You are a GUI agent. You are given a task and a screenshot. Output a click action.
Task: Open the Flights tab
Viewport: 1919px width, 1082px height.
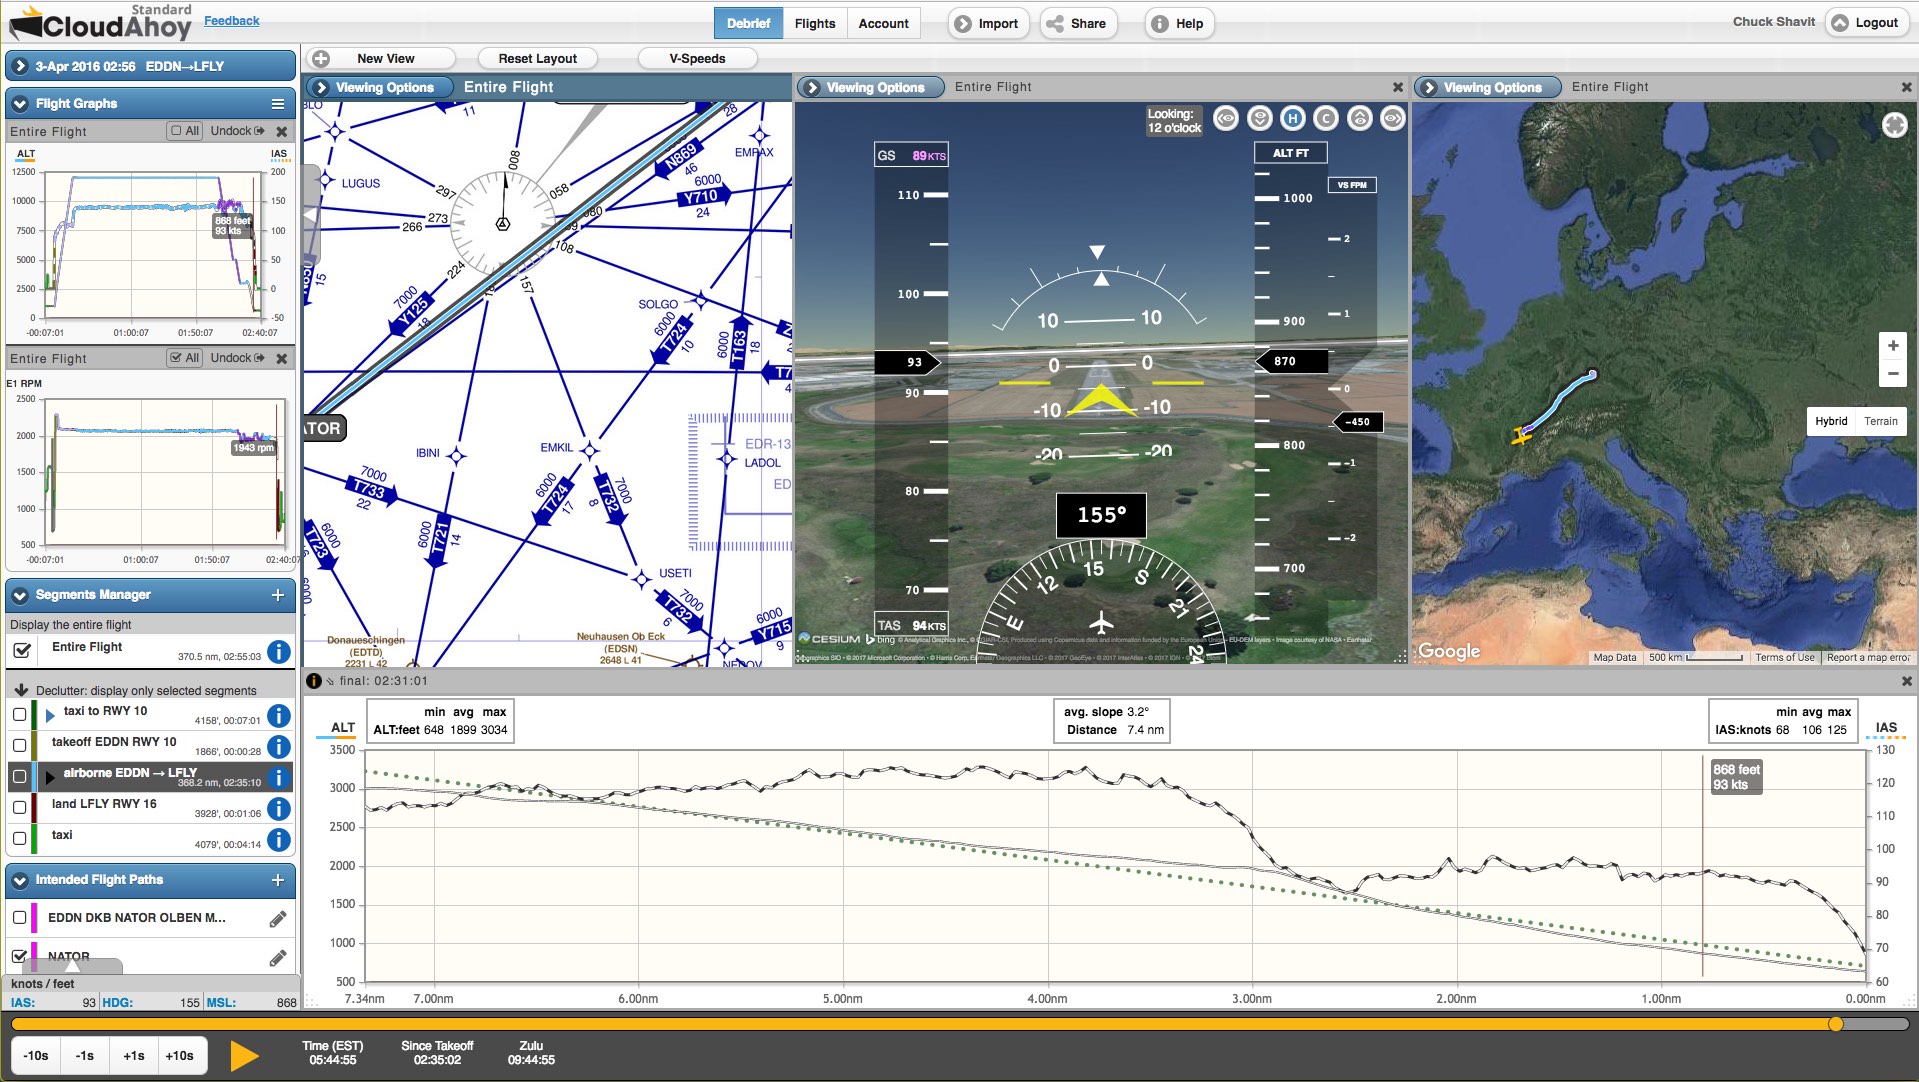pos(815,24)
